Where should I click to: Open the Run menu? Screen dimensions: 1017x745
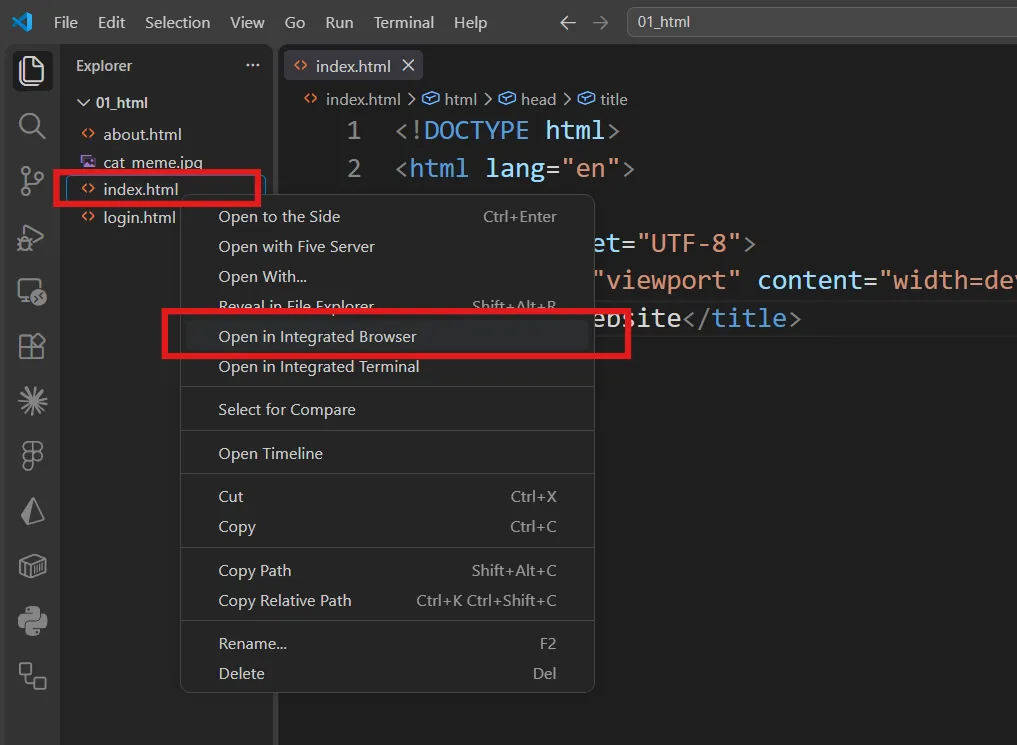[339, 23]
